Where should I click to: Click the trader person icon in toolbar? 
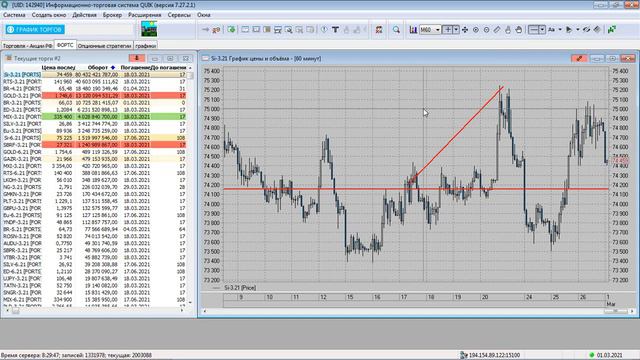[x=379, y=29]
